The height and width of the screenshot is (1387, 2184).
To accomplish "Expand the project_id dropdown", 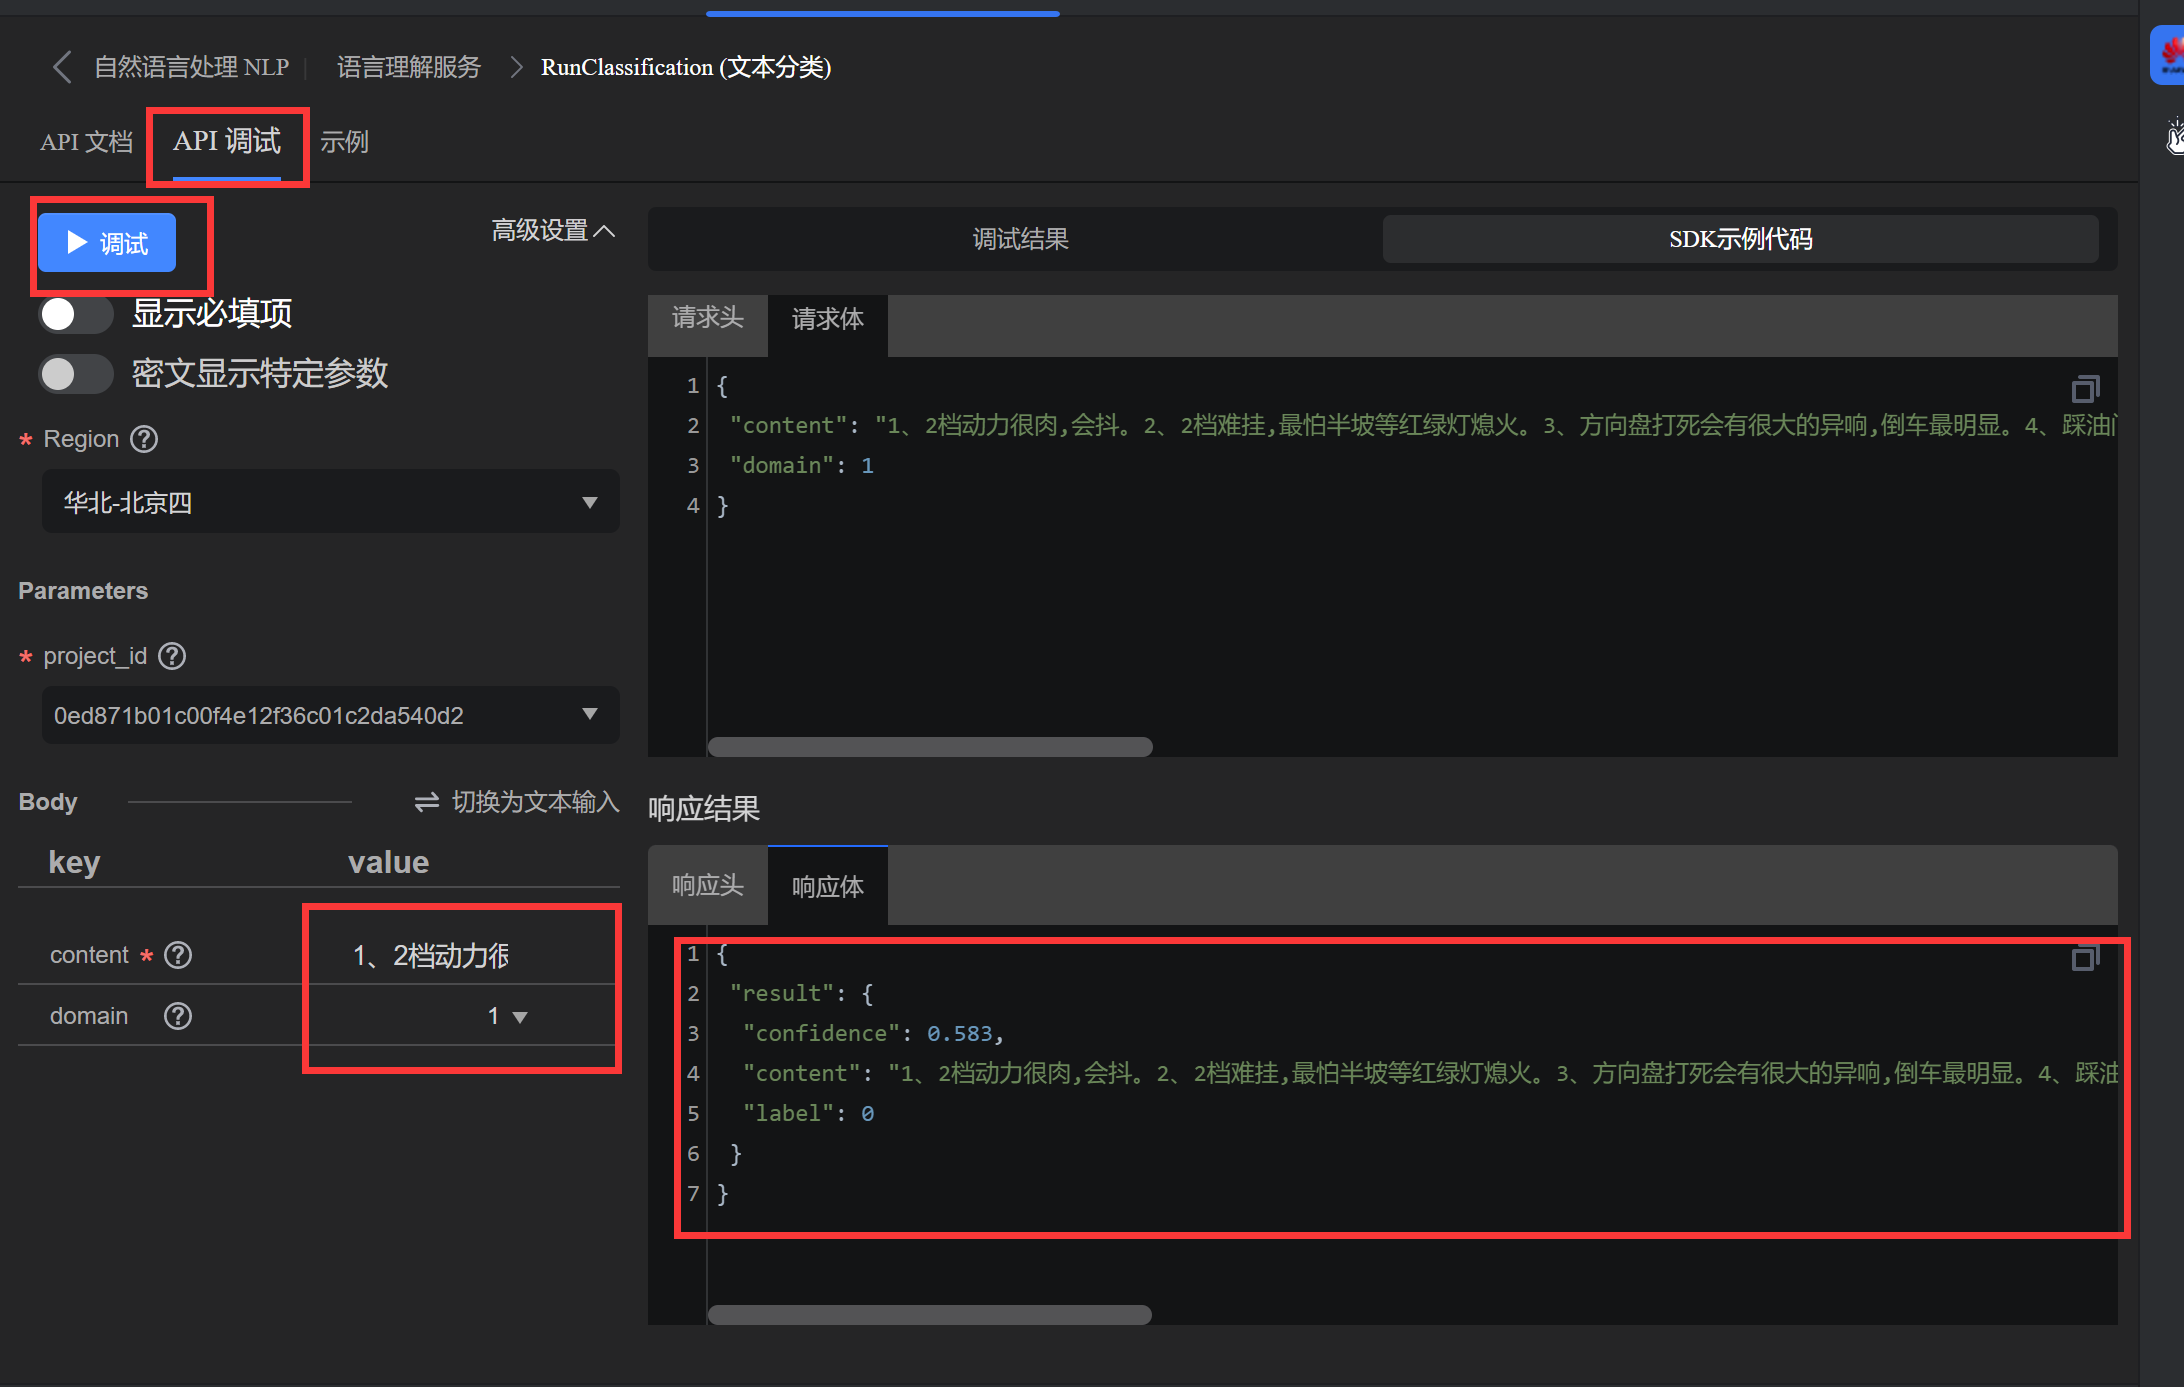I will pyautogui.click(x=330, y=715).
